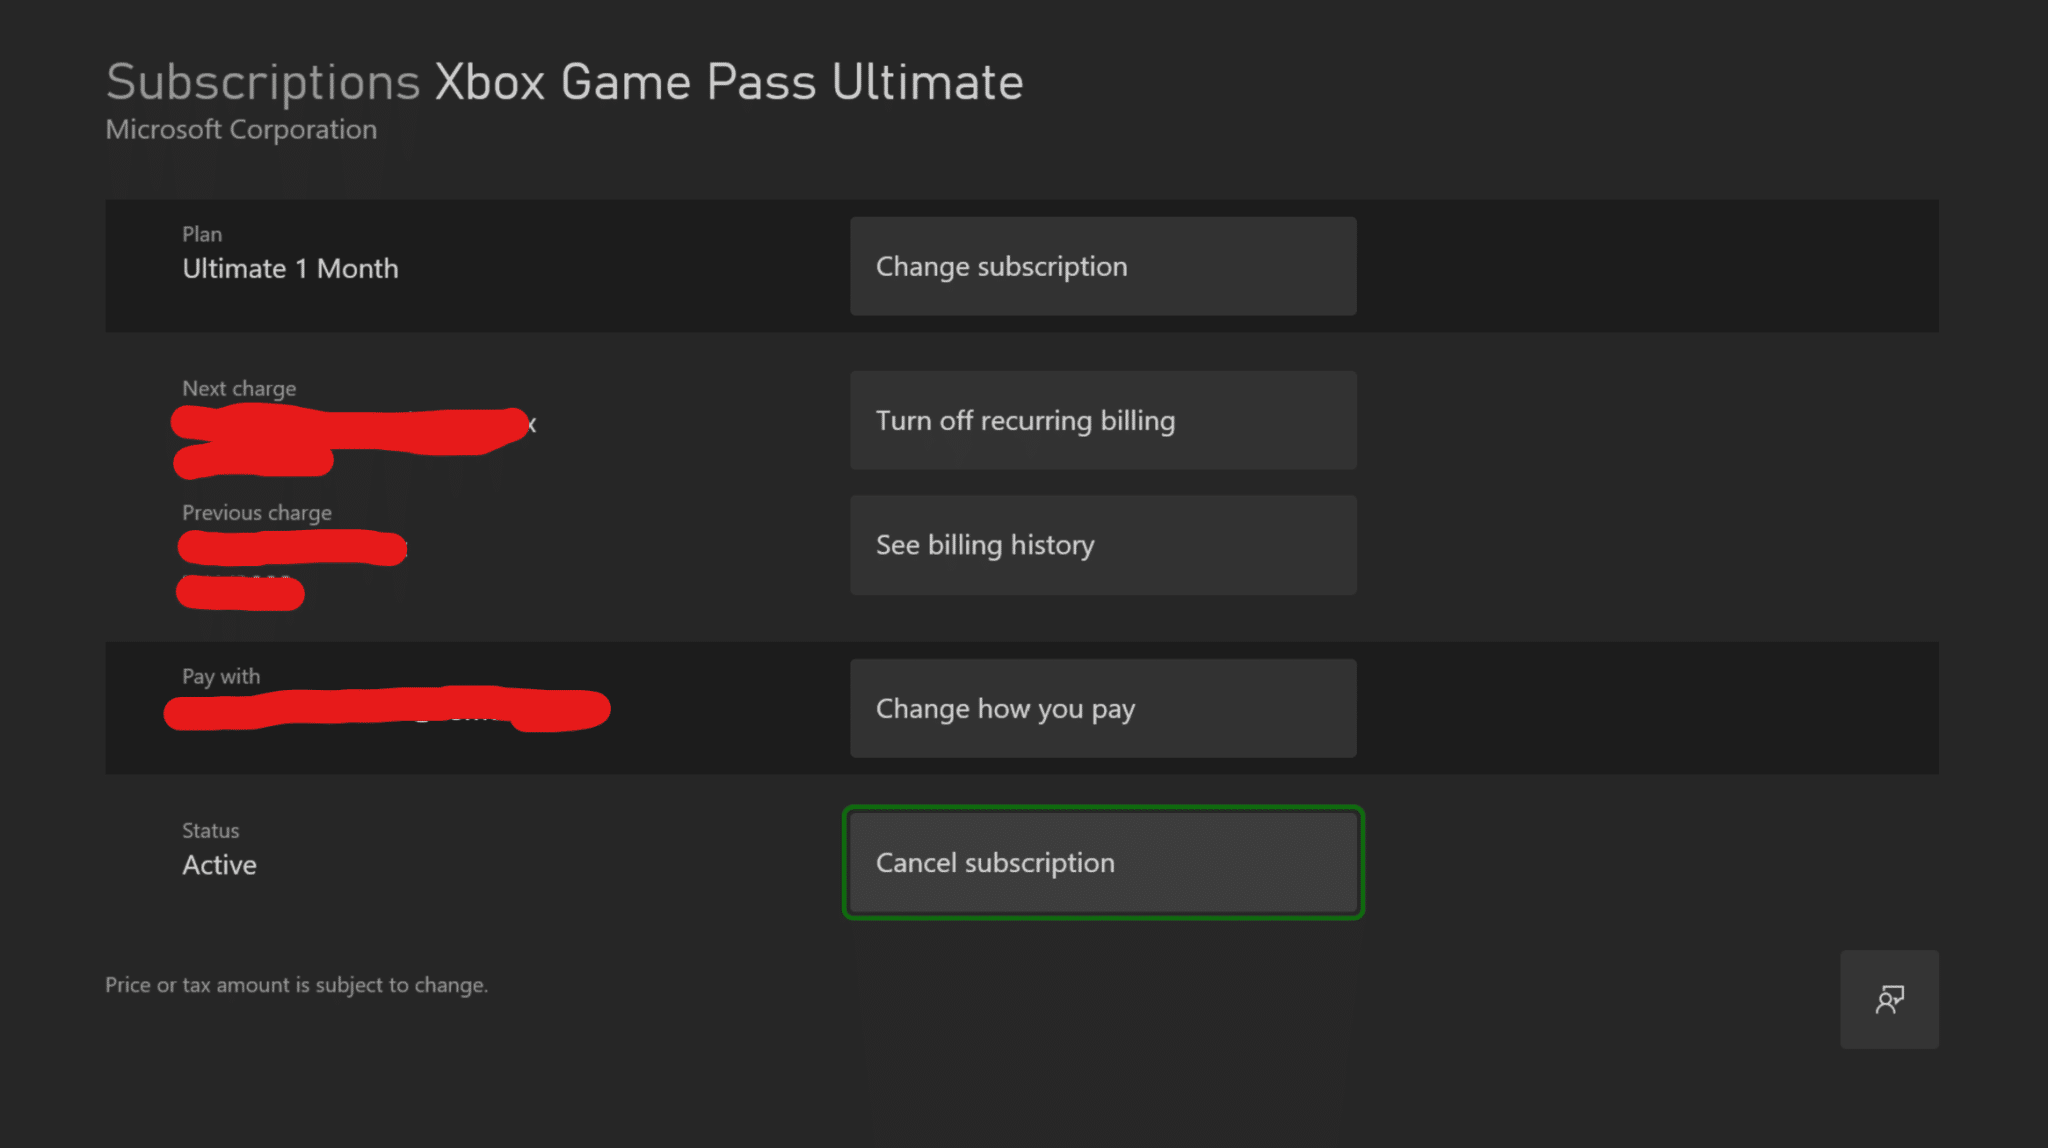Click the Active status value
Screen dimensions: 2048x1148
point(219,865)
